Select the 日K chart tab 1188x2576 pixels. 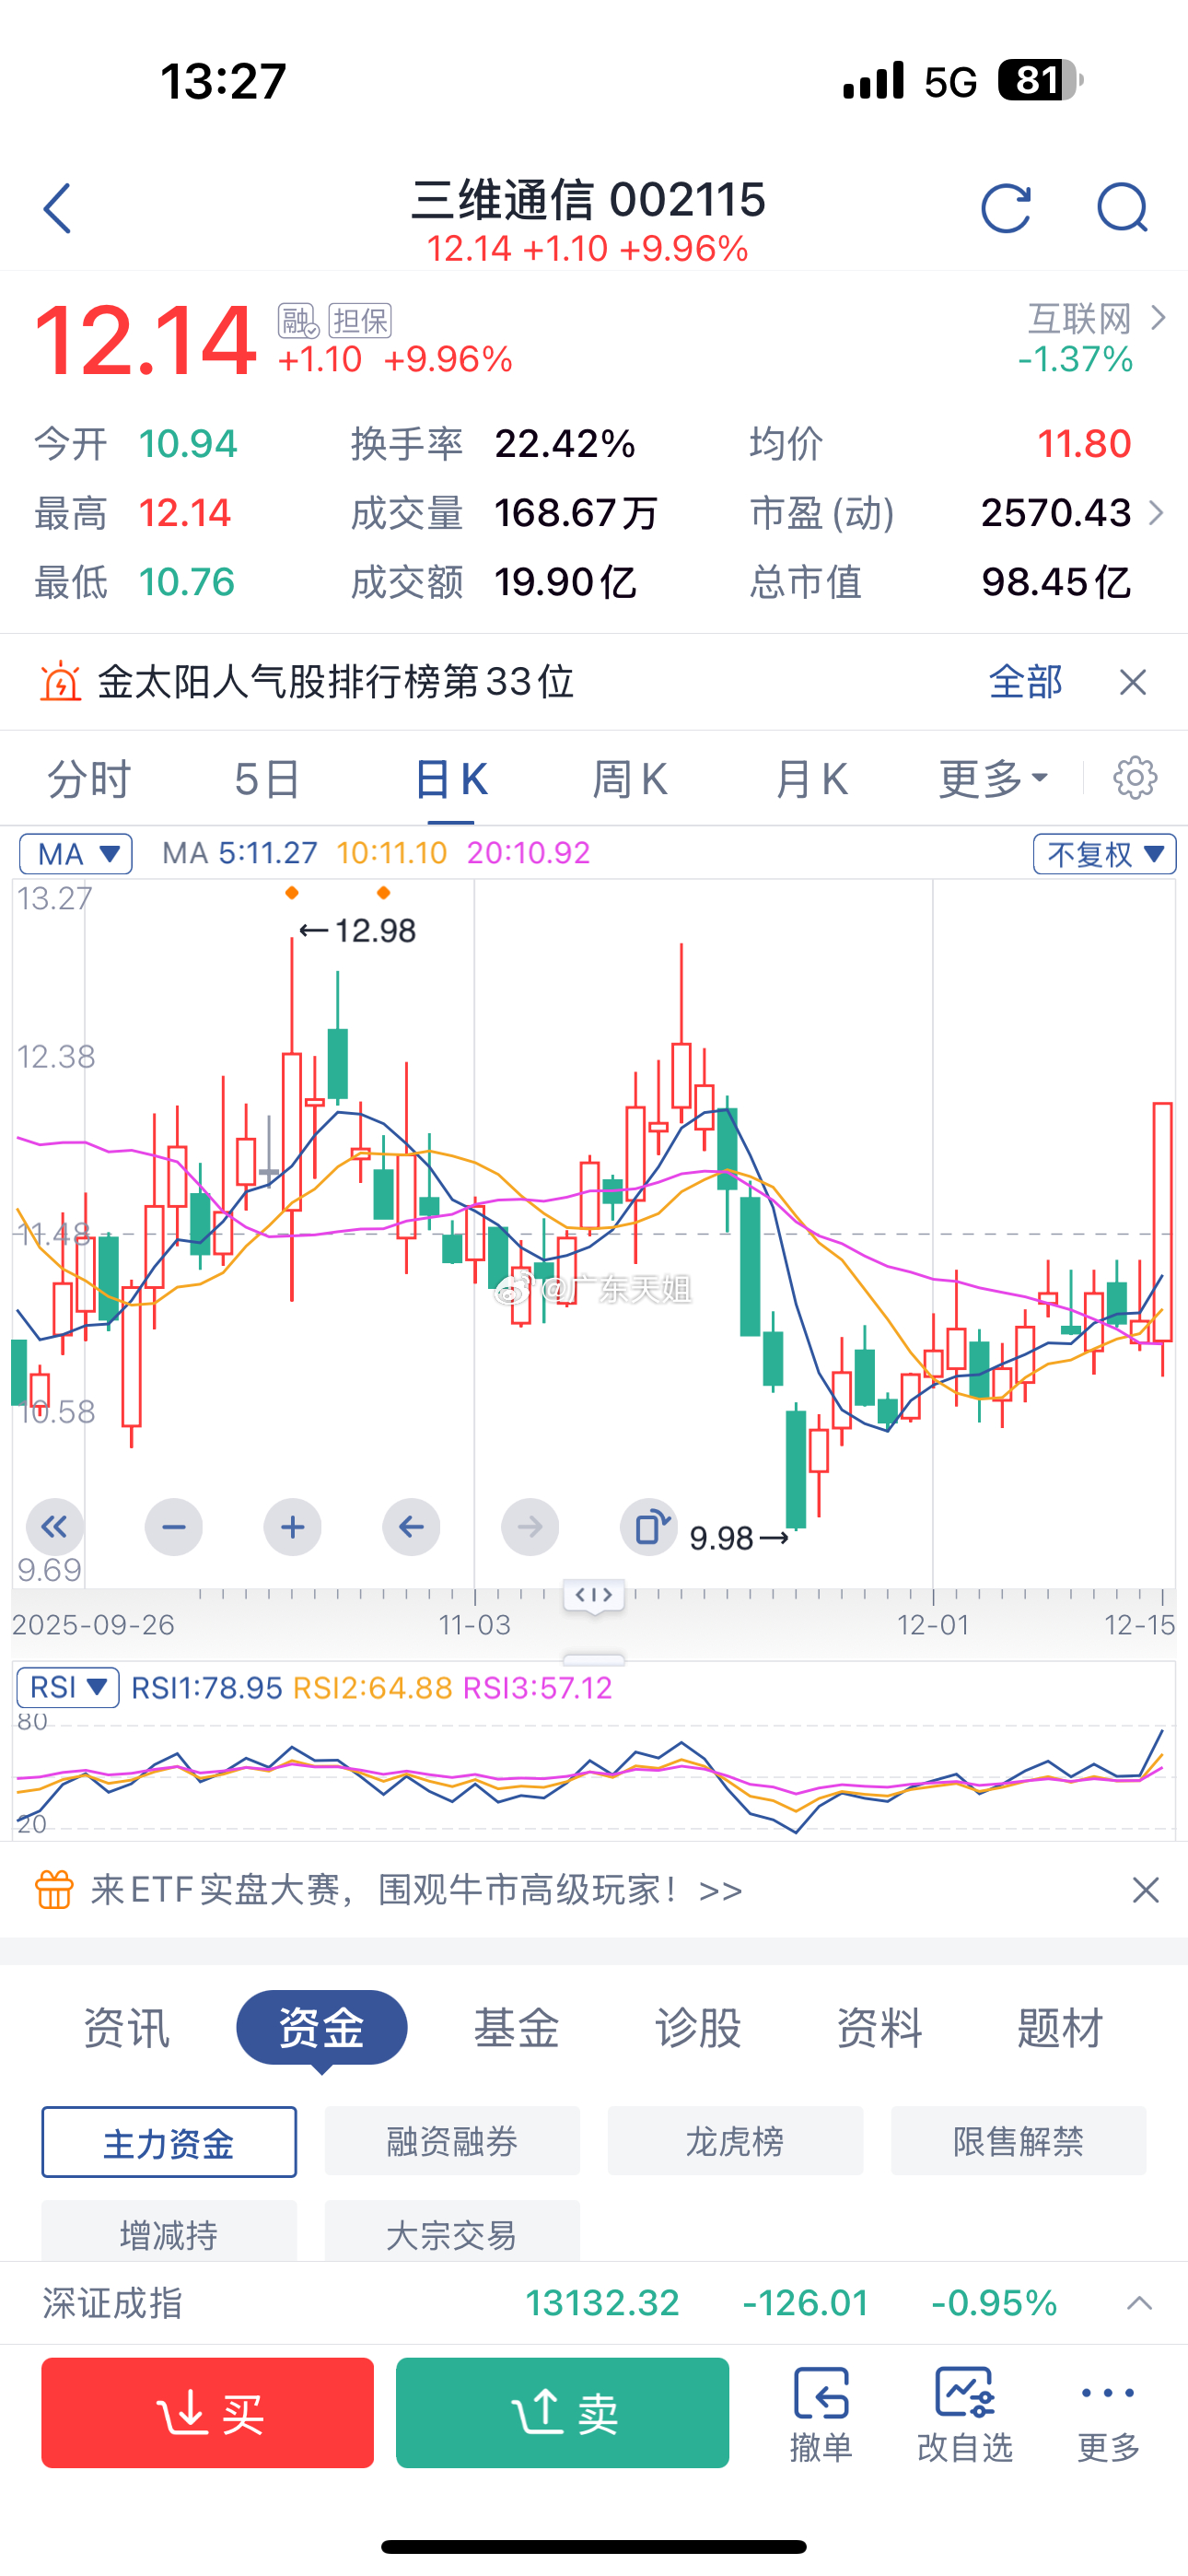pos(451,779)
